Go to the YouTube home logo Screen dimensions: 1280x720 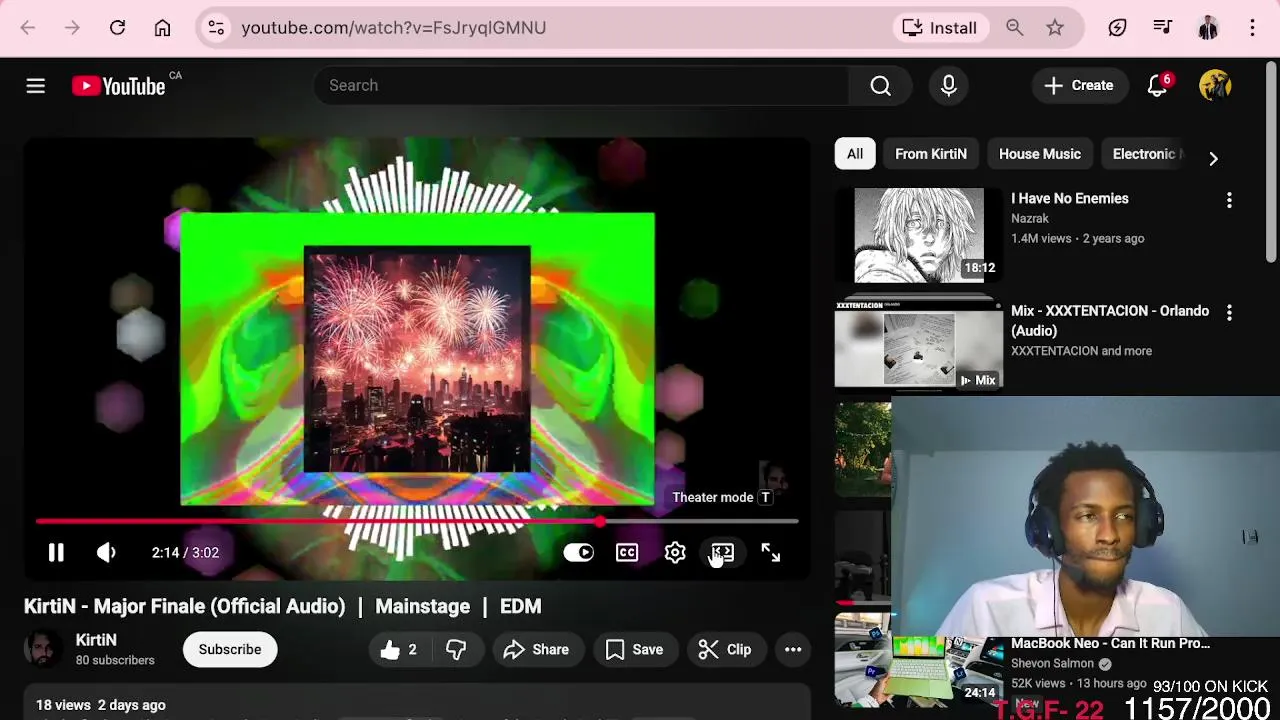(119, 86)
